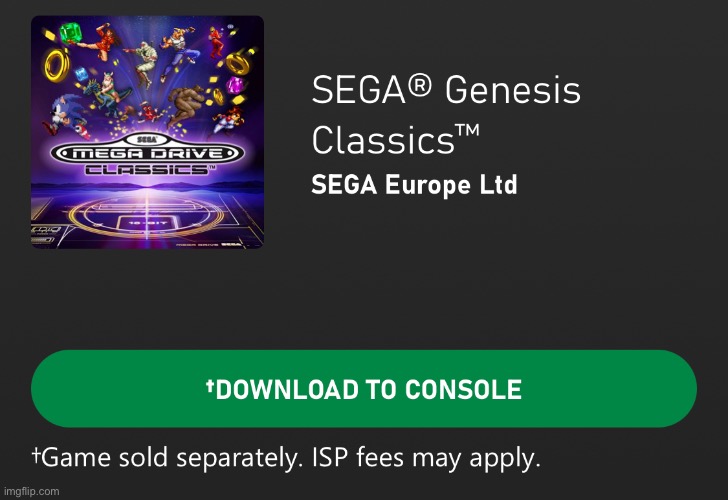
Task: Click the gold ring at cover's left edge
Action: coord(57,65)
